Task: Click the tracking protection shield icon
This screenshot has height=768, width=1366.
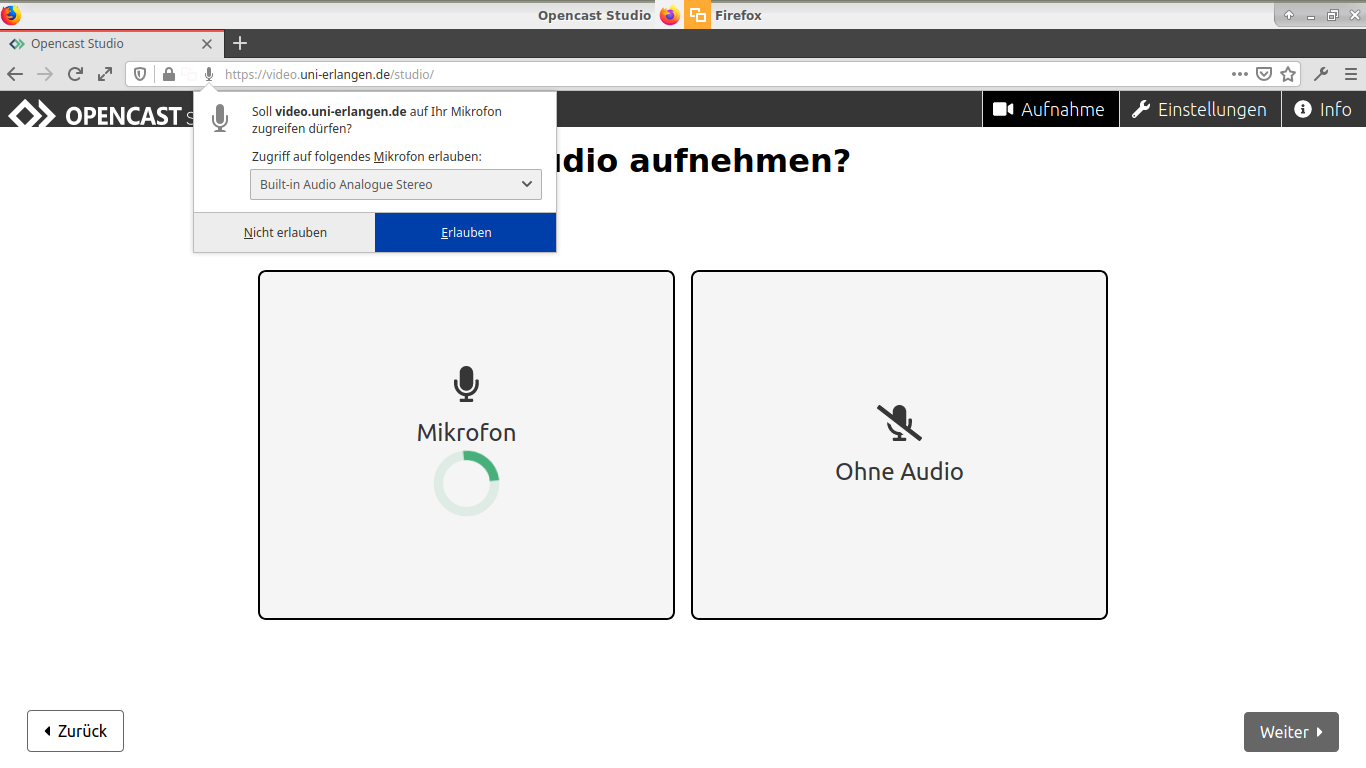Action: (140, 74)
